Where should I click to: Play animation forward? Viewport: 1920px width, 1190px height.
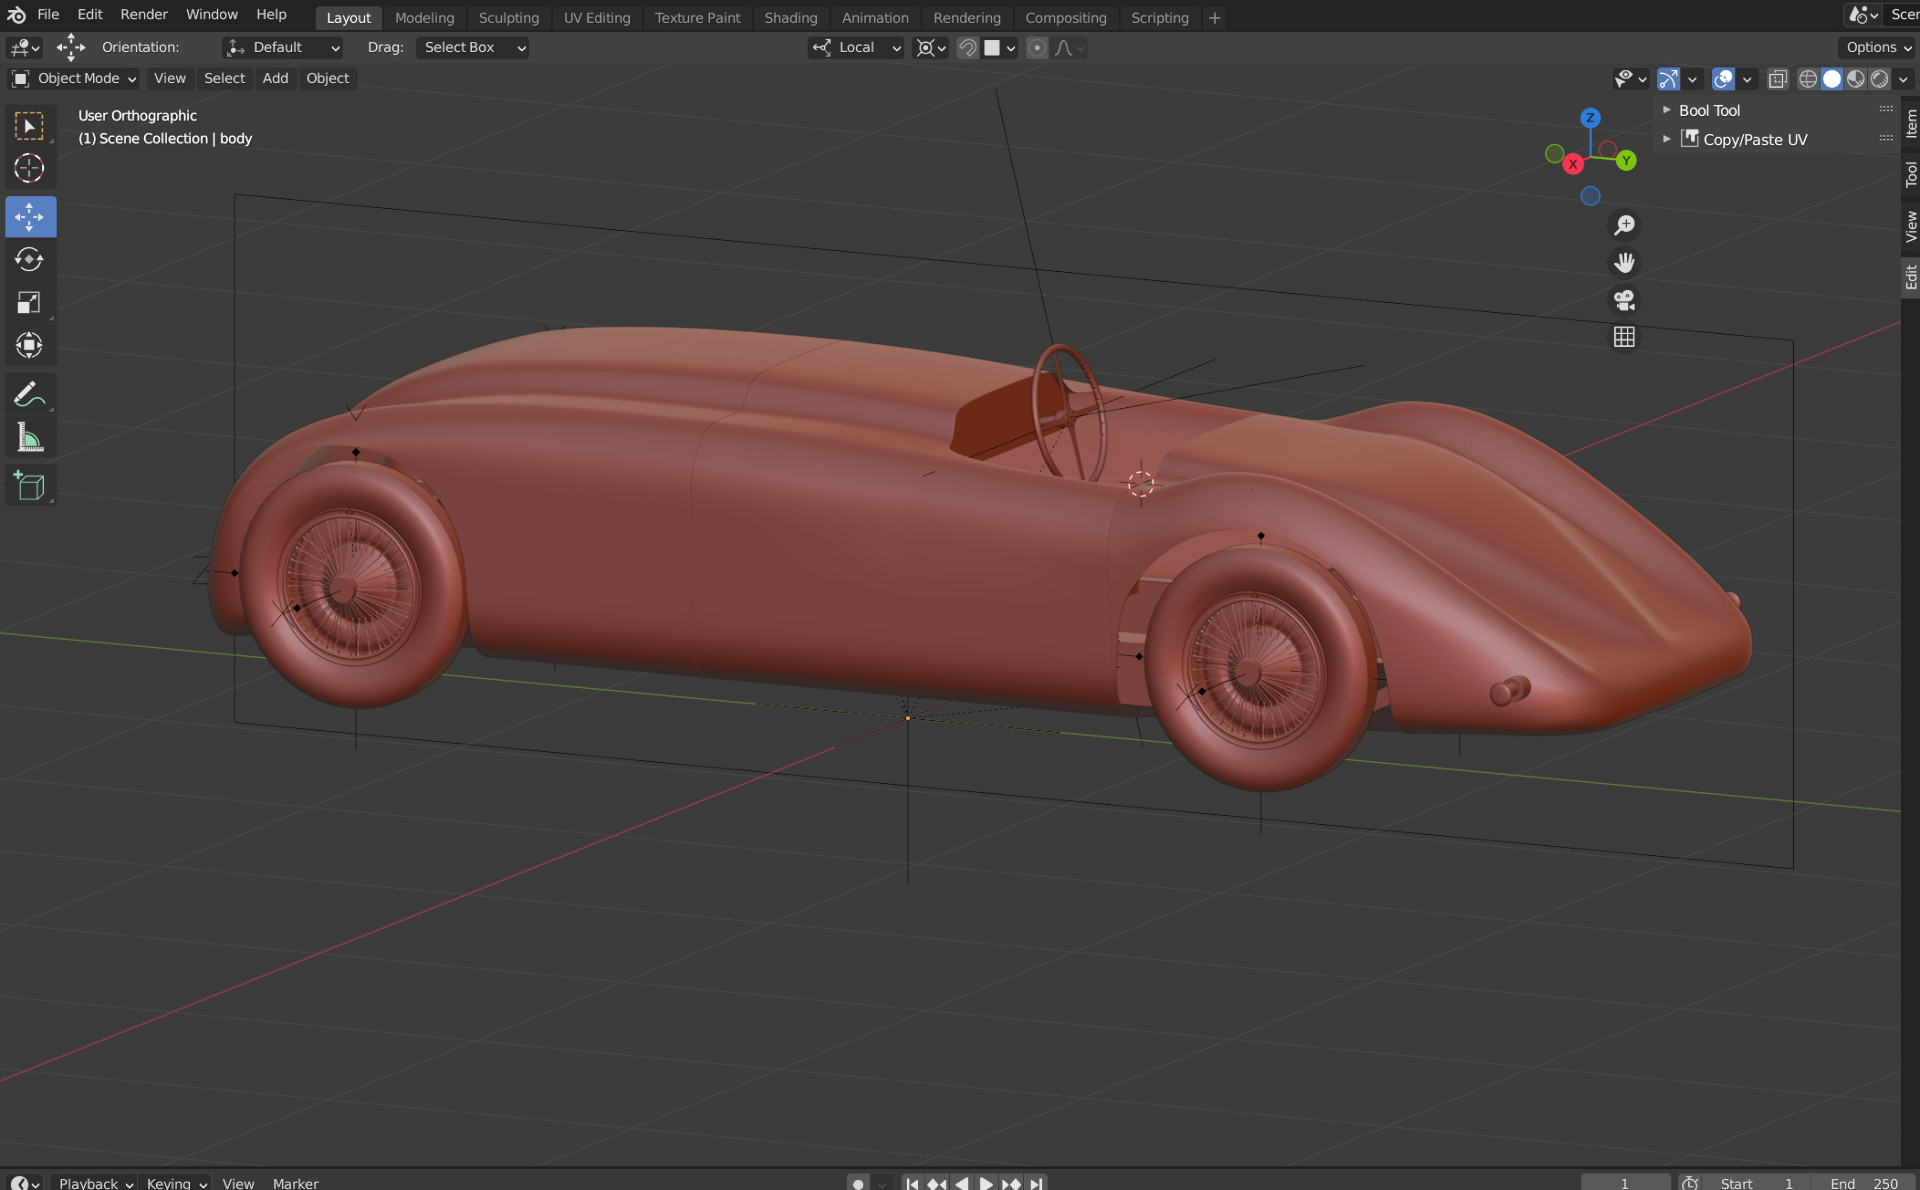pyautogui.click(x=986, y=1183)
